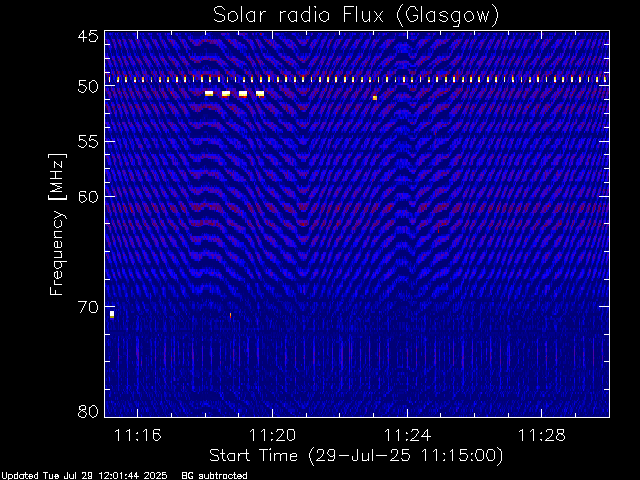Image resolution: width=640 pixels, height=480 pixels.
Task: Click the 'Updated Tue Jul 29 12:01:44 2025' text
Action: [84, 476]
